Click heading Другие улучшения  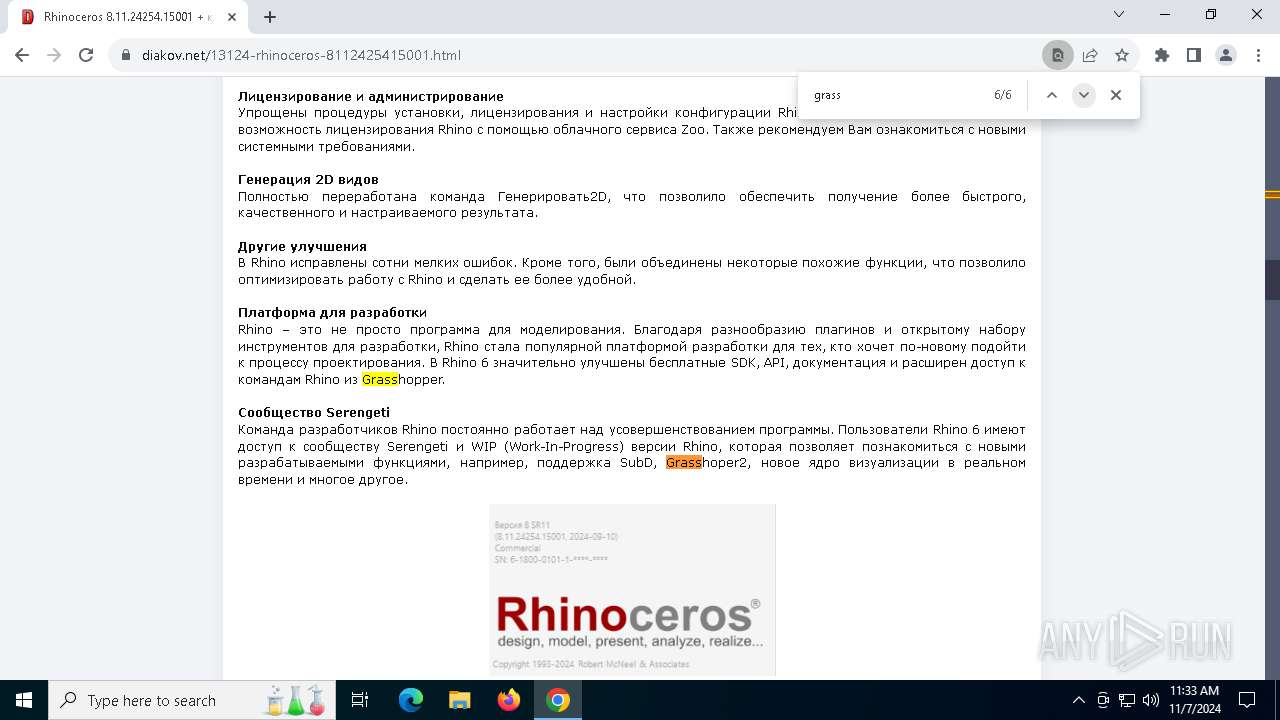coord(302,246)
